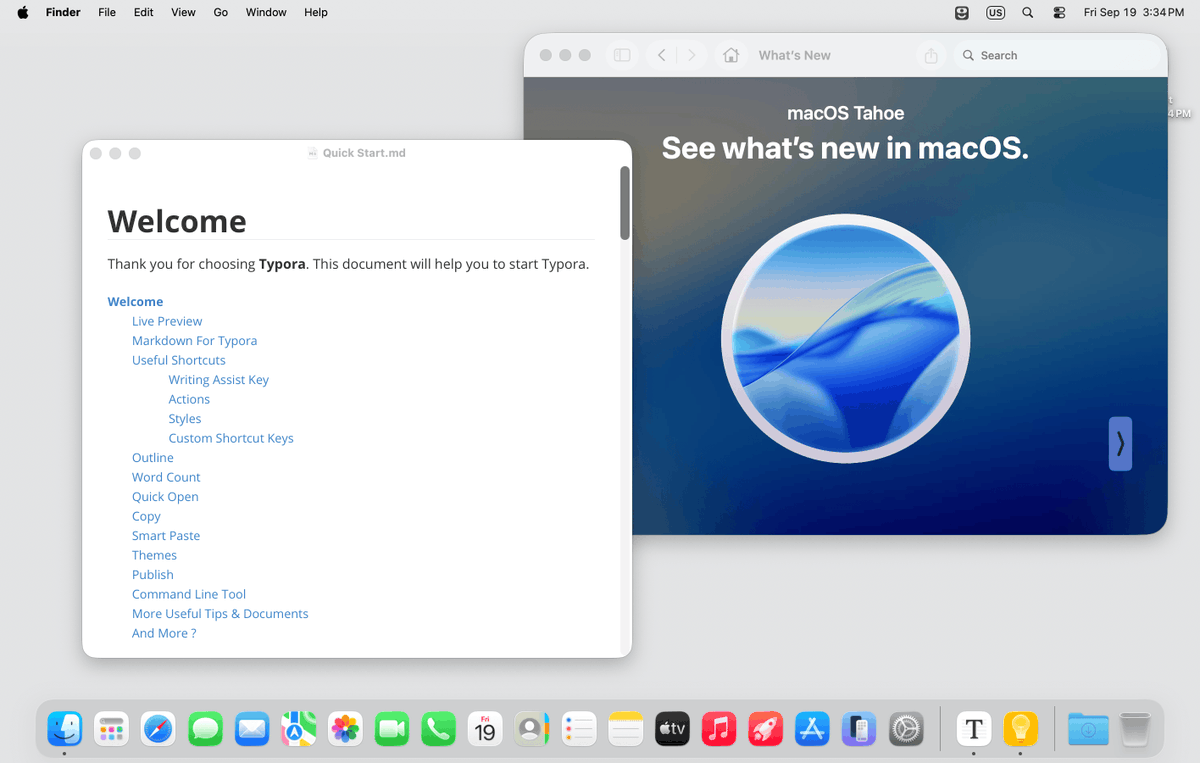Open the Edit menu

[x=144, y=12]
